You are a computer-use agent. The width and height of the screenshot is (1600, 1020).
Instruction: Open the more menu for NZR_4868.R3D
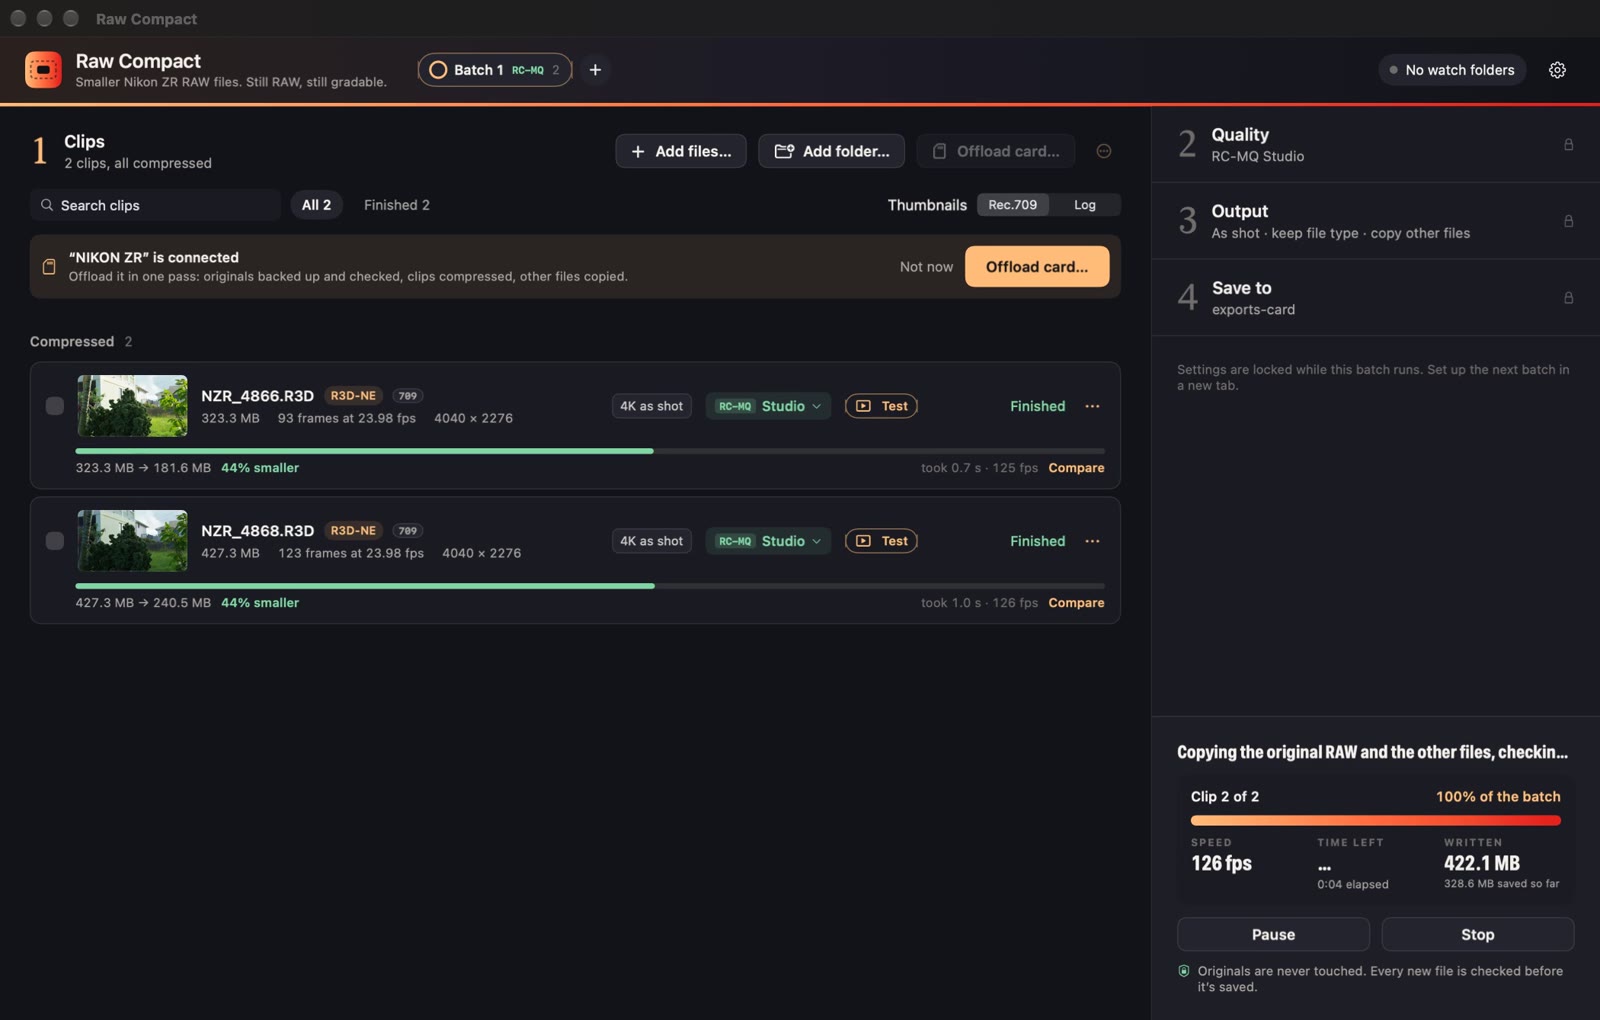[1092, 541]
